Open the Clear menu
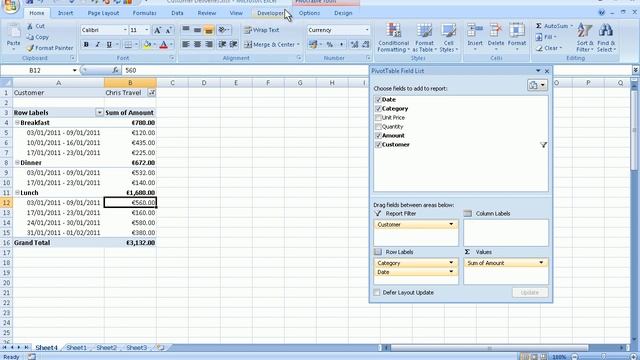The width and height of the screenshot is (640, 360). click(x=549, y=48)
